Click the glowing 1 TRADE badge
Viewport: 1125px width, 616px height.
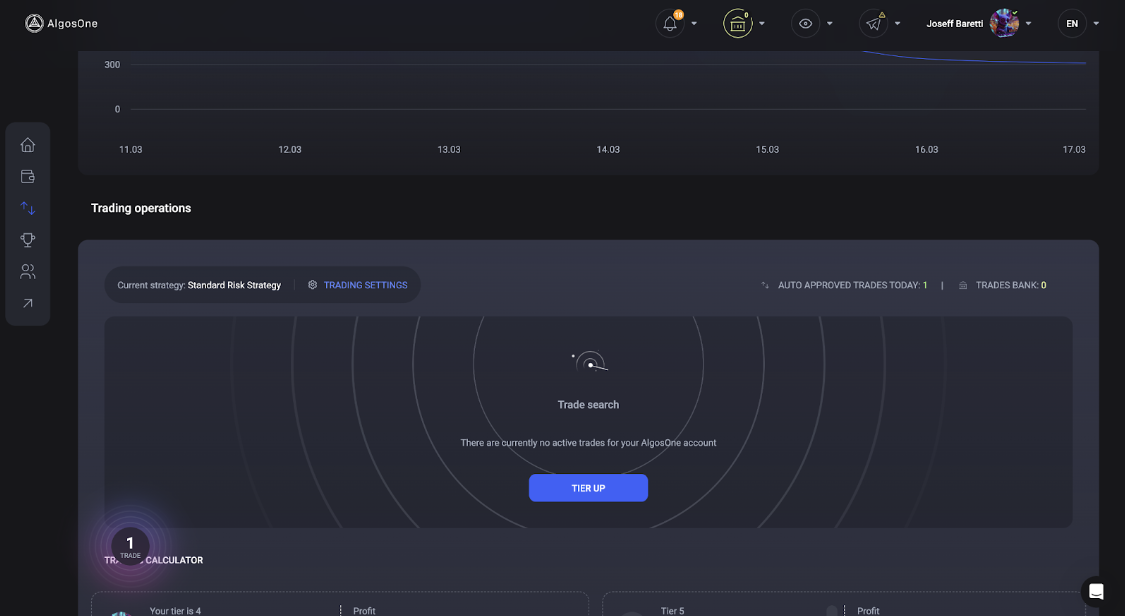tap(130, 546)
